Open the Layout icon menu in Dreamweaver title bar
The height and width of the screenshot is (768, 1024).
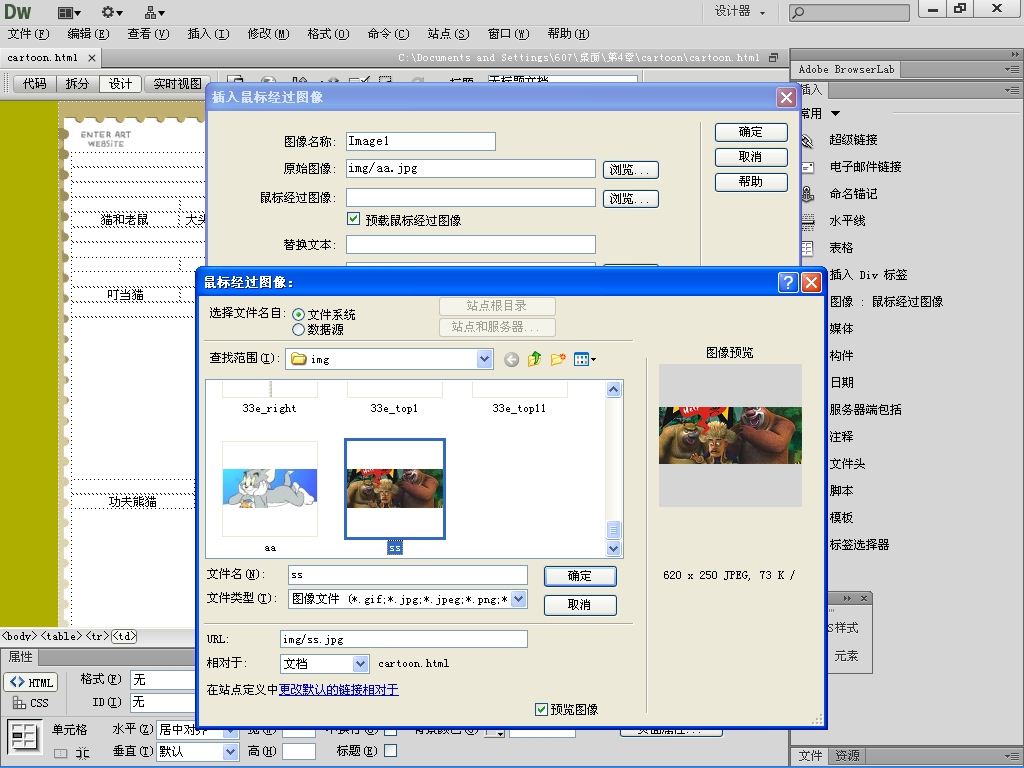pyautogui.click(x=69, y=12)
